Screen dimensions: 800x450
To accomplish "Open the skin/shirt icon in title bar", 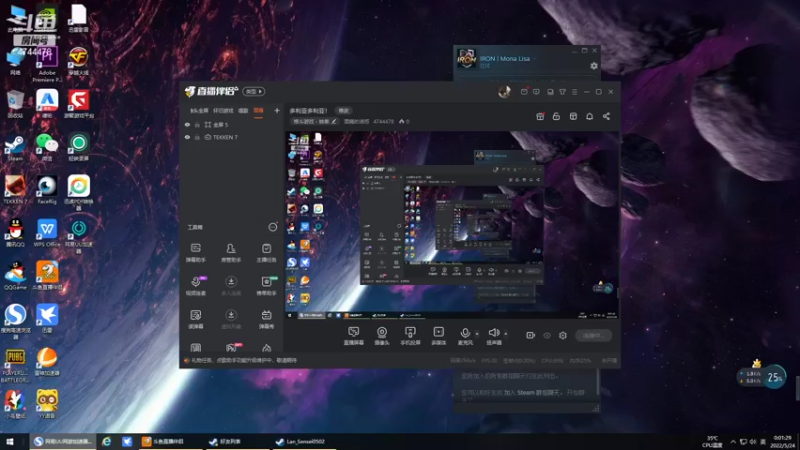I will click(x=562, y=92).
